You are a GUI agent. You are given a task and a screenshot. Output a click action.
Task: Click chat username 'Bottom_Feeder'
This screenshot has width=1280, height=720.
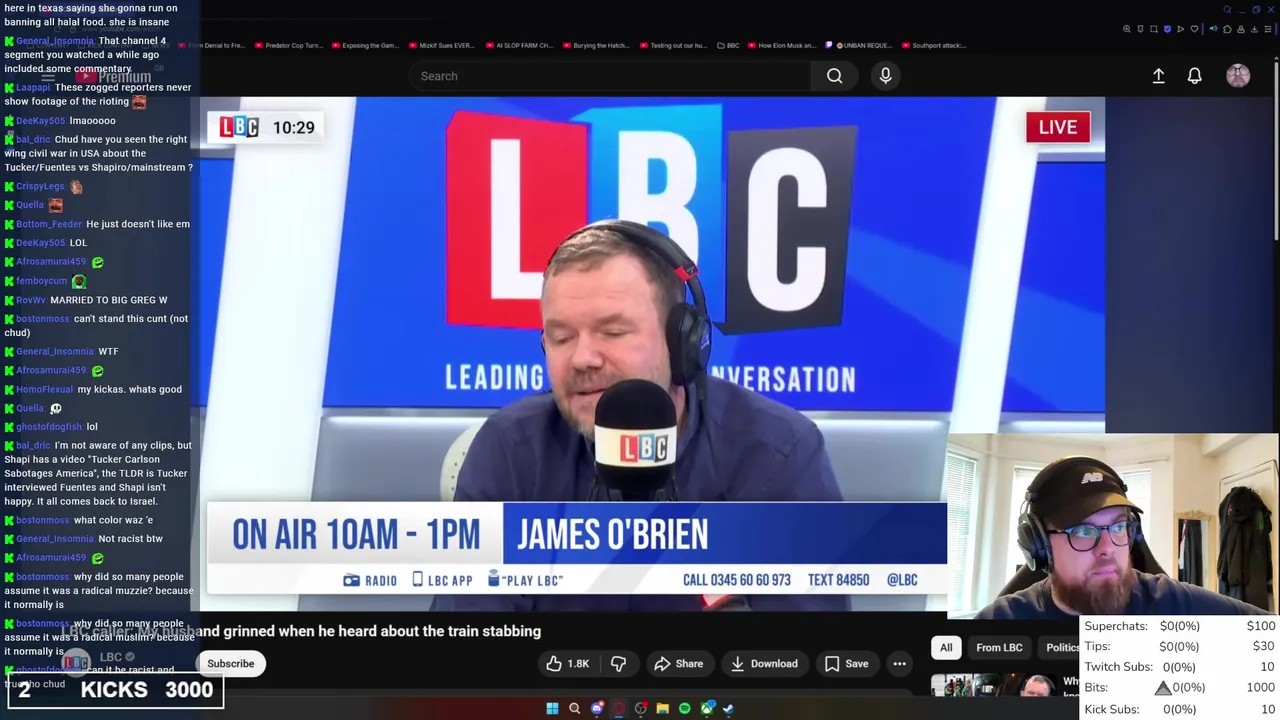click(x=49, y=224)
